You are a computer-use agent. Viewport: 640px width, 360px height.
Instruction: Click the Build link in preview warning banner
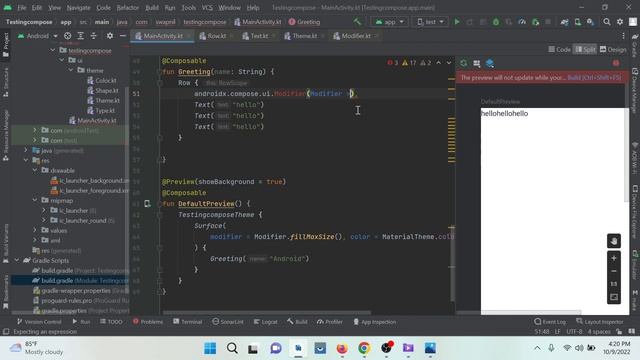click(594, 78)
